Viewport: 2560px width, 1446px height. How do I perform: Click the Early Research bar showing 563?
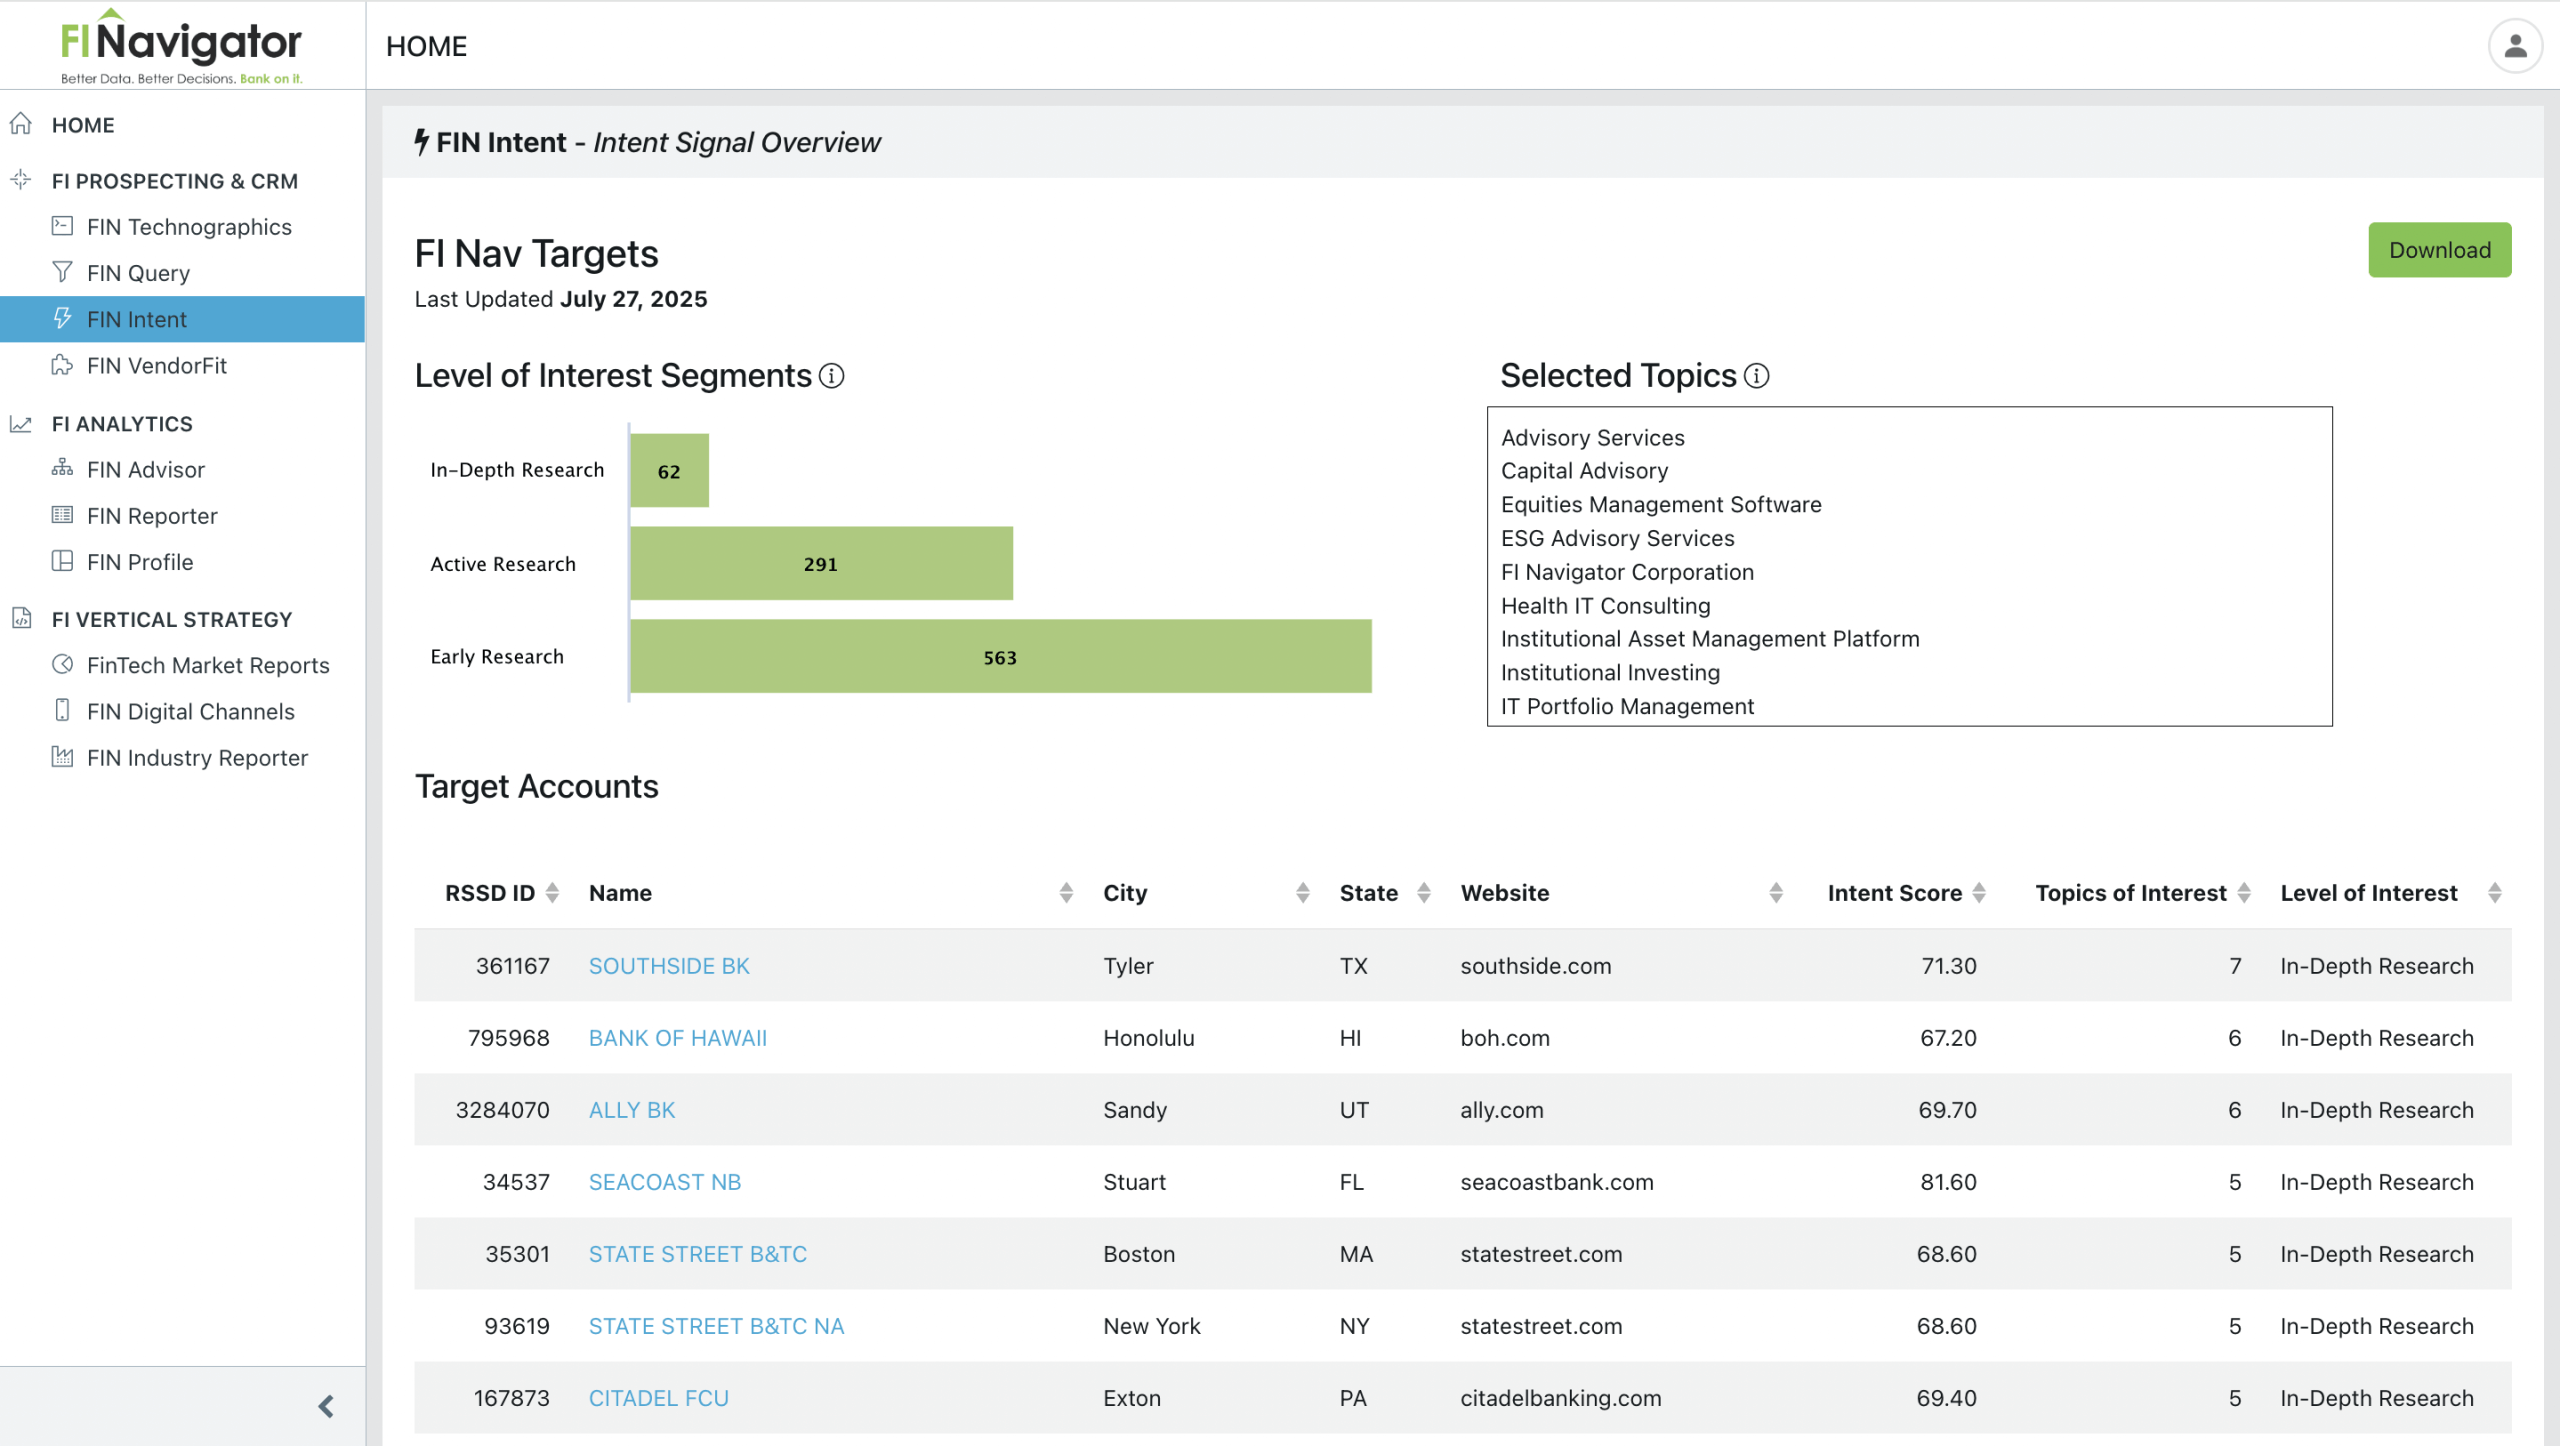tap(1001, 656)
